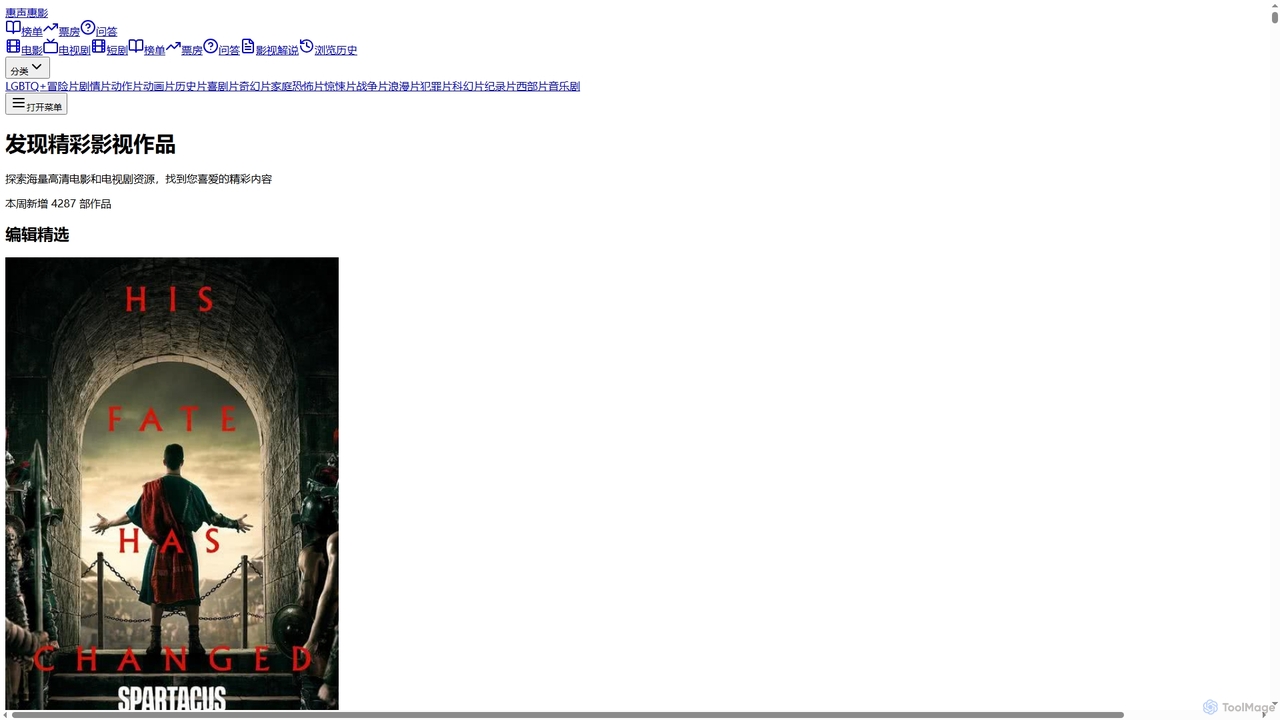Click the question mark icon for 问答 under the logo
The height and width of the screenshot is (720, 1280).
(x=88, y=28)
